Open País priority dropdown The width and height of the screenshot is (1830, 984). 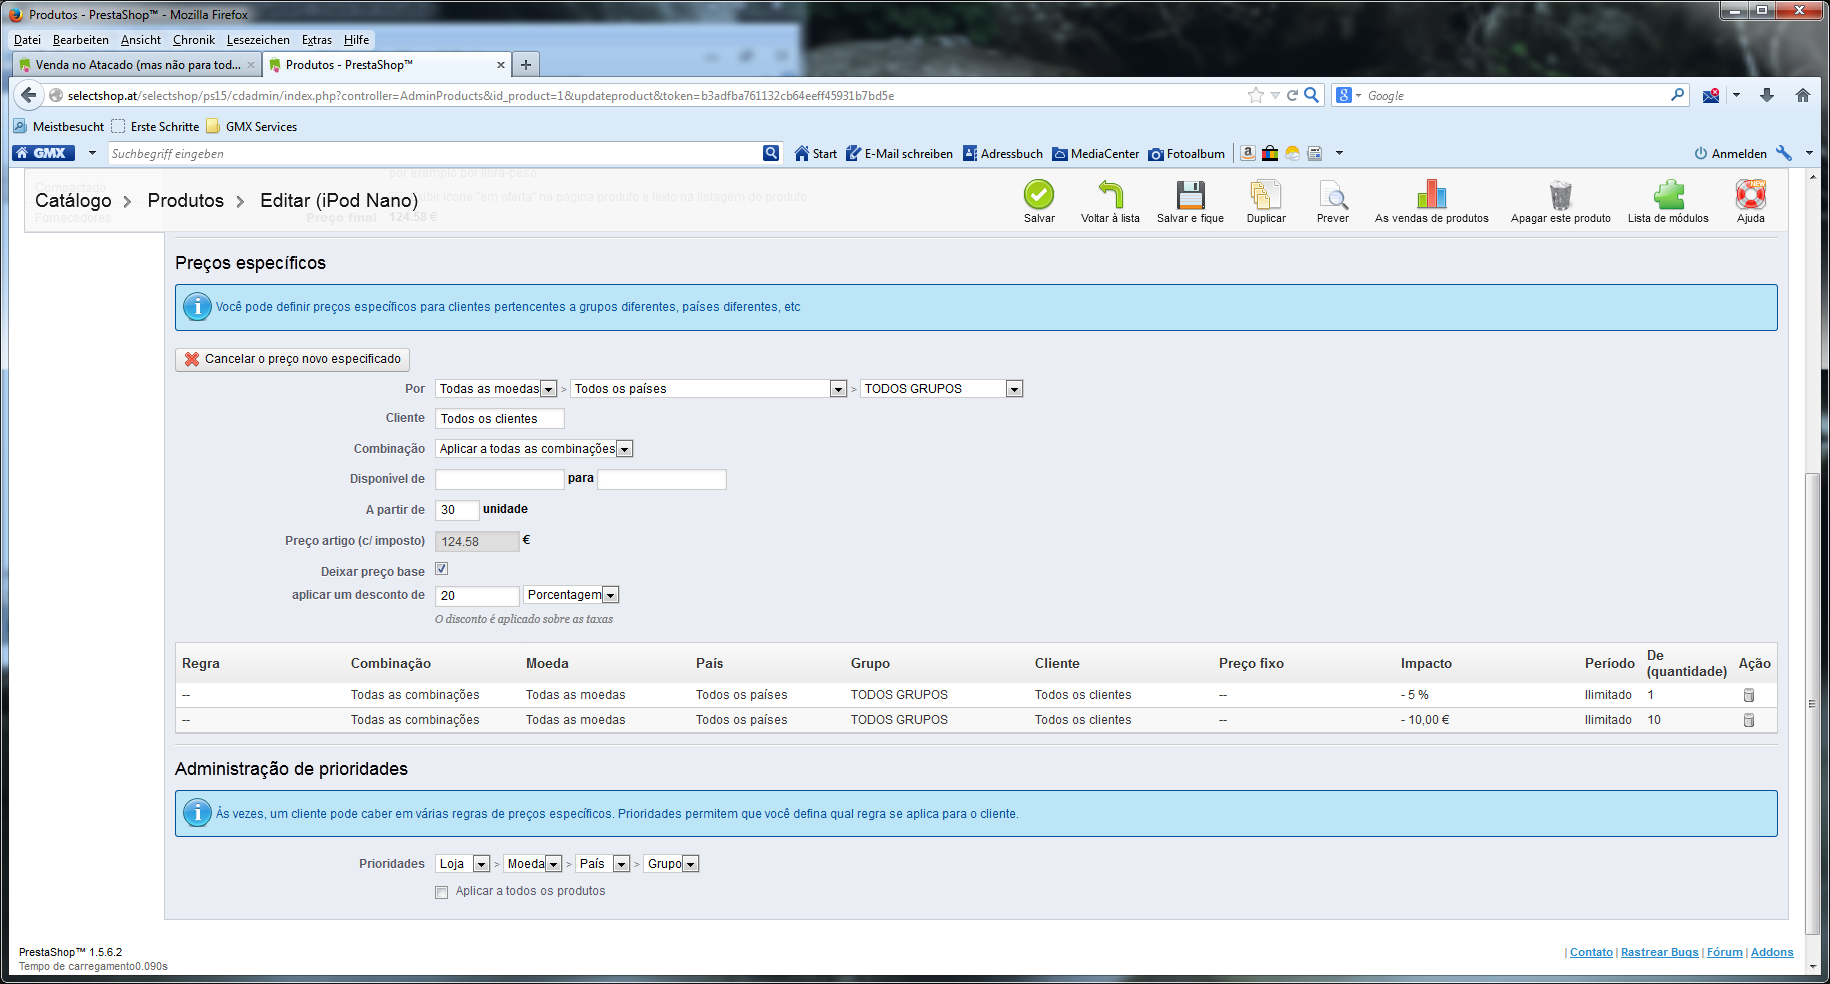pos(603,864)
